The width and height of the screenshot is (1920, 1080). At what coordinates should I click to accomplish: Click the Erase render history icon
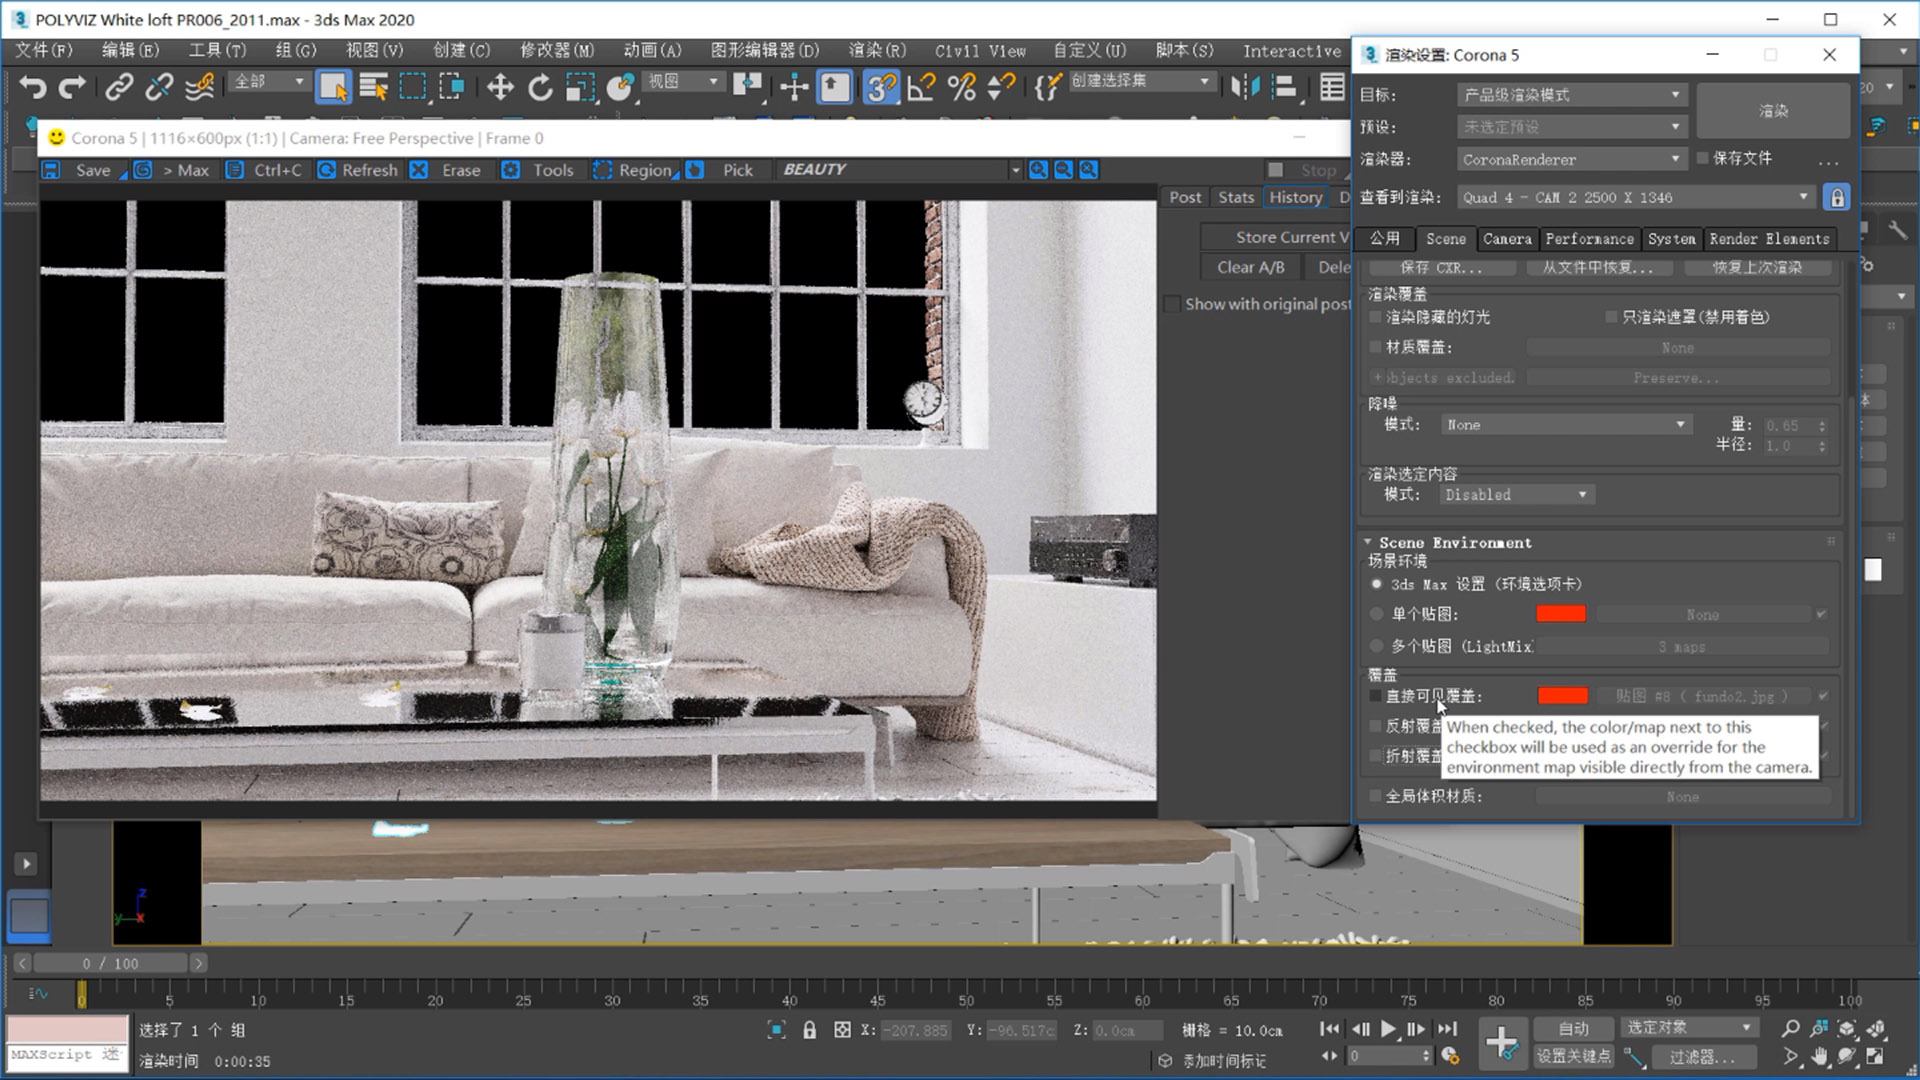419,169
